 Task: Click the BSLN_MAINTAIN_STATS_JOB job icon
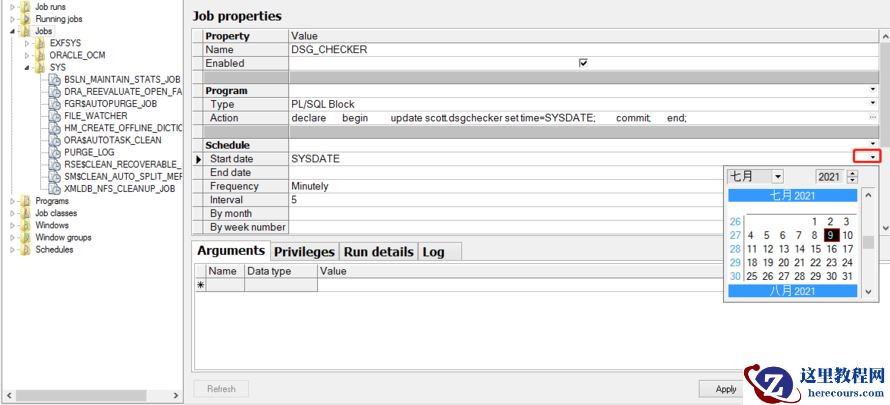tap(54, 79)
